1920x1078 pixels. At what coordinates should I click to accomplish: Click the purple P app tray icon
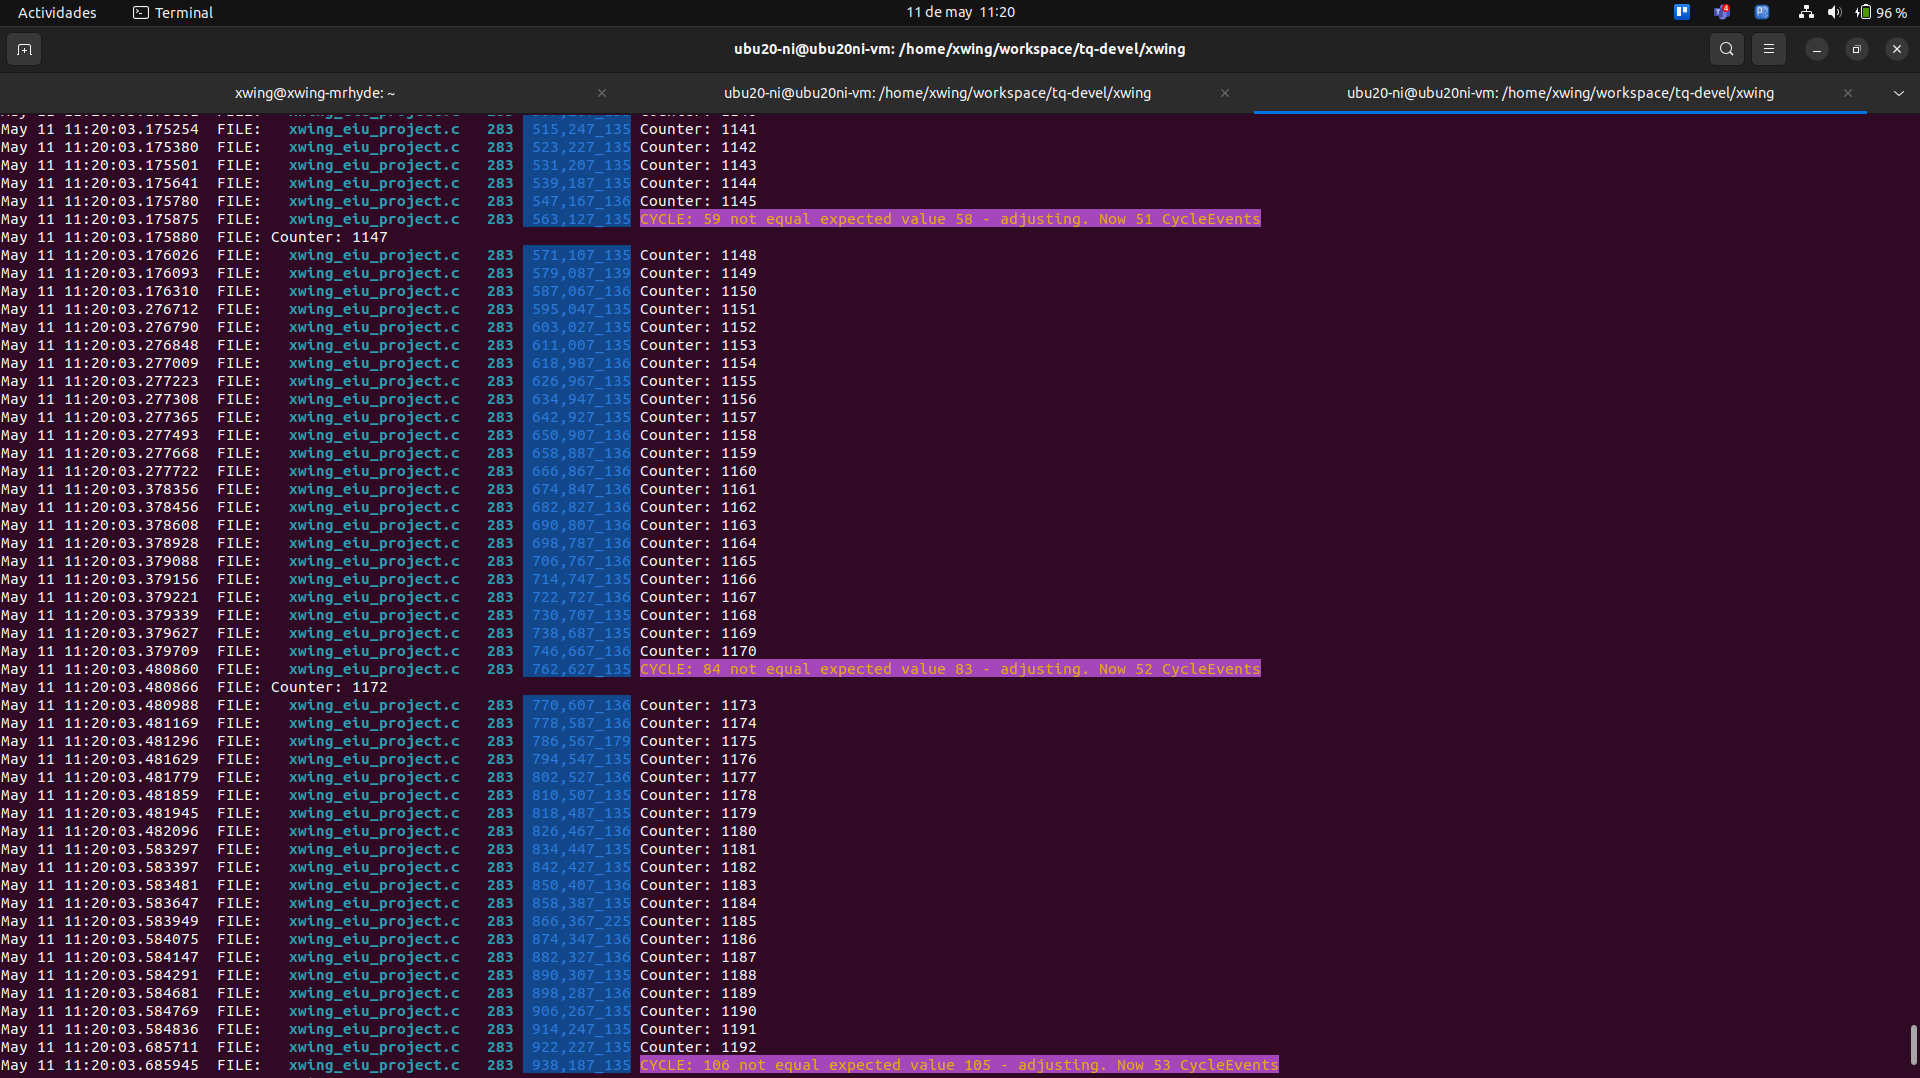(x=1761, y=12)
